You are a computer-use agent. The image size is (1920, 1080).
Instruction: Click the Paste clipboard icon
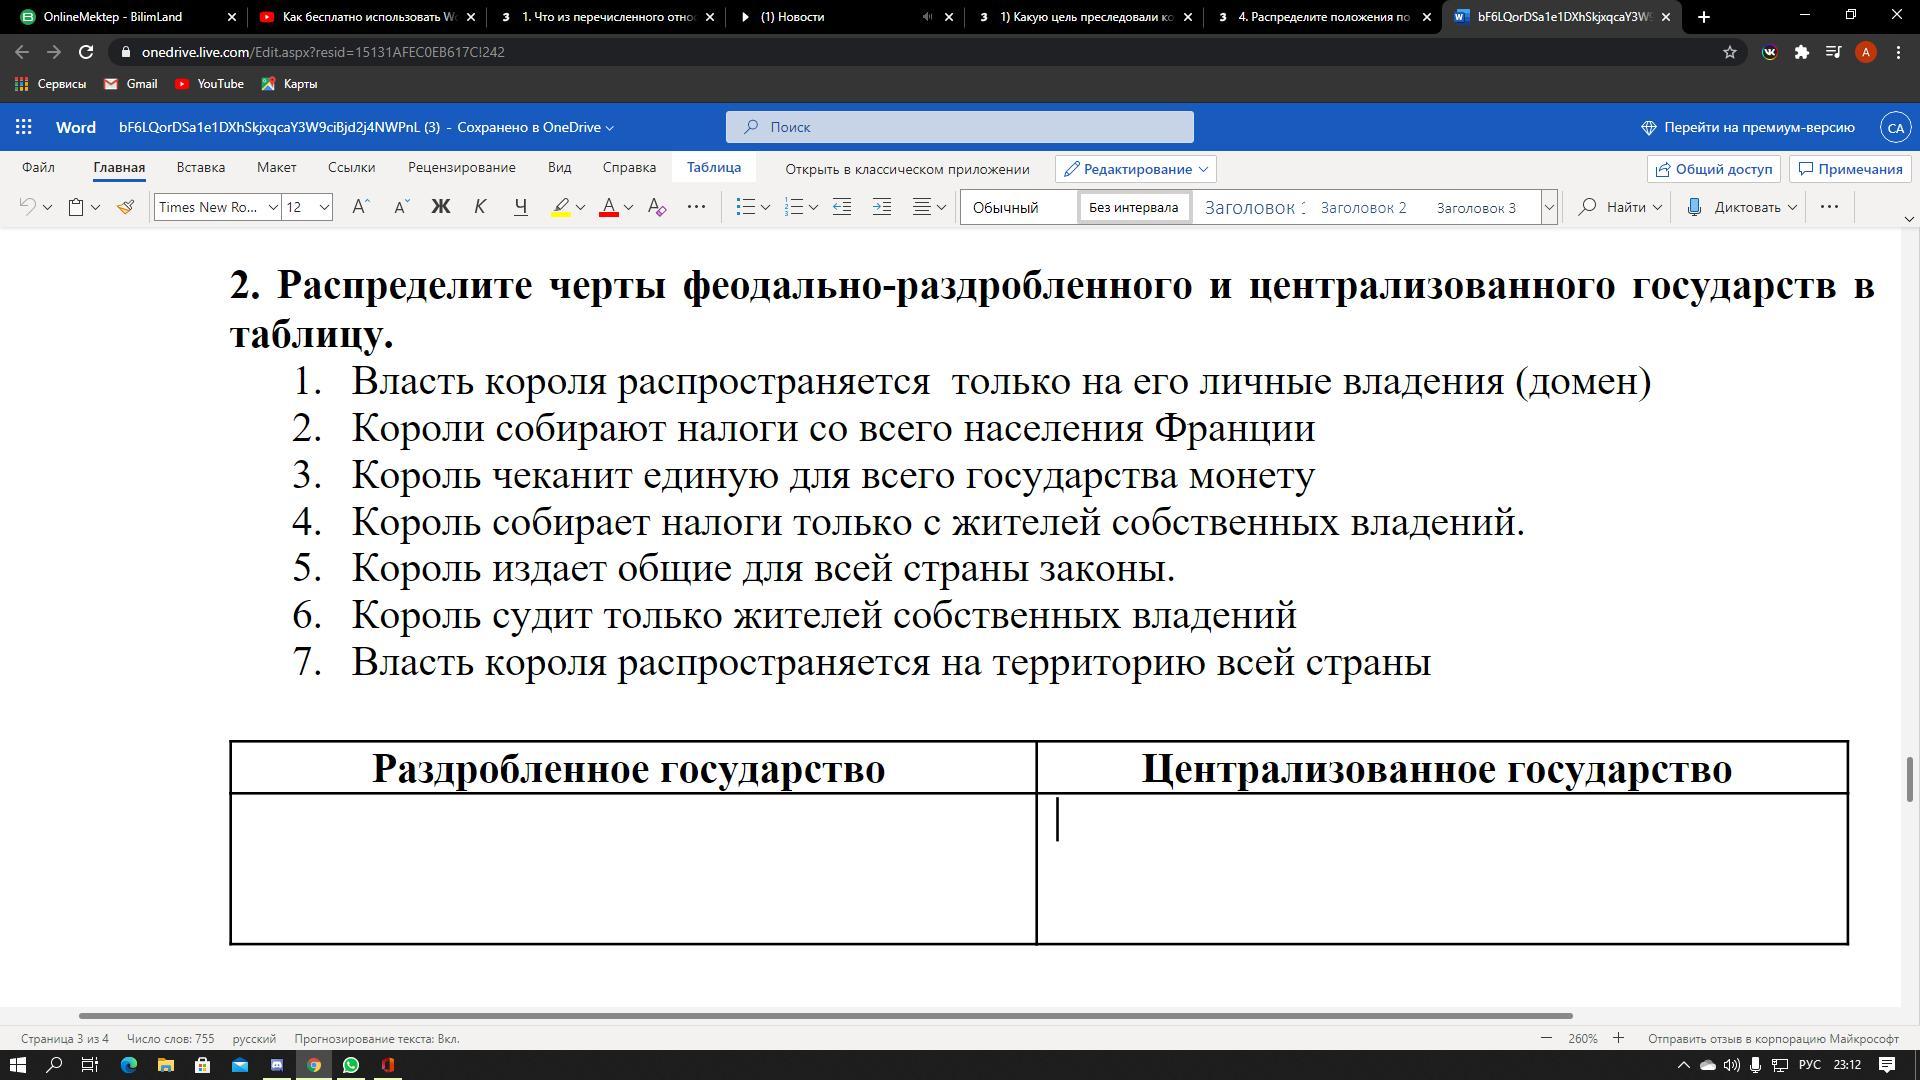point(76,207)
